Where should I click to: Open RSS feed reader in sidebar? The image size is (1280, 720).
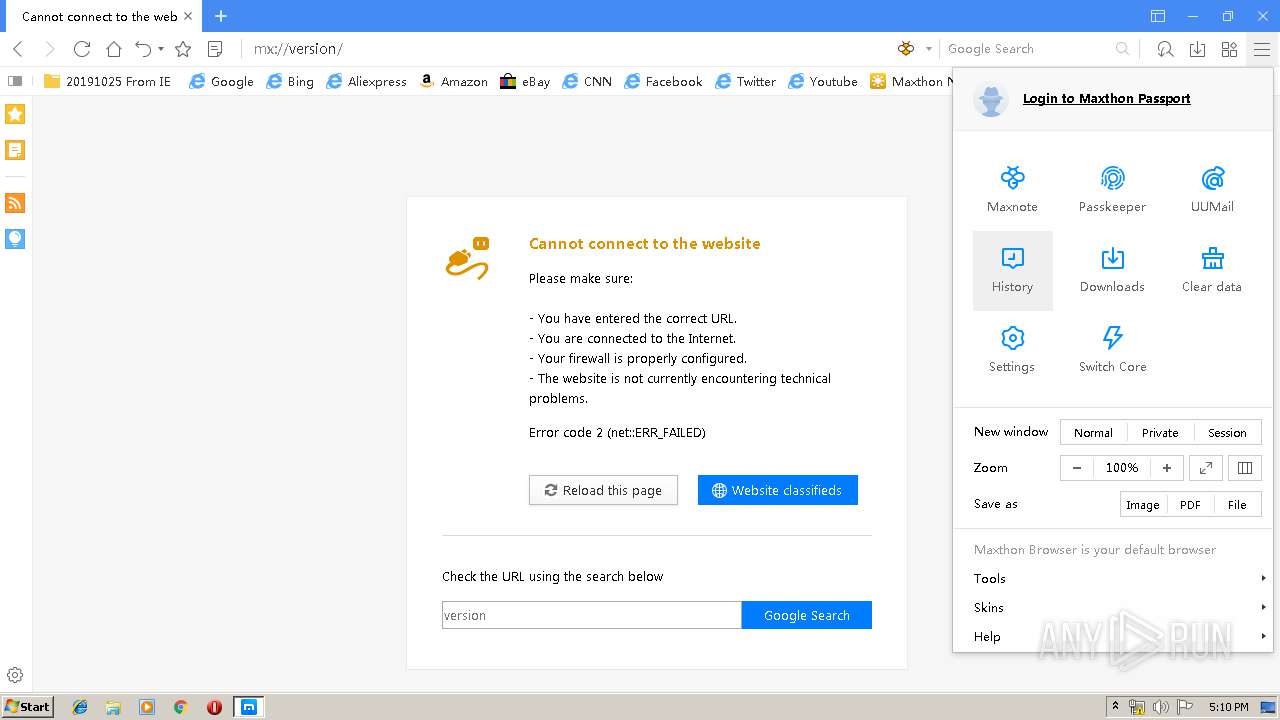tap(15, 203)
